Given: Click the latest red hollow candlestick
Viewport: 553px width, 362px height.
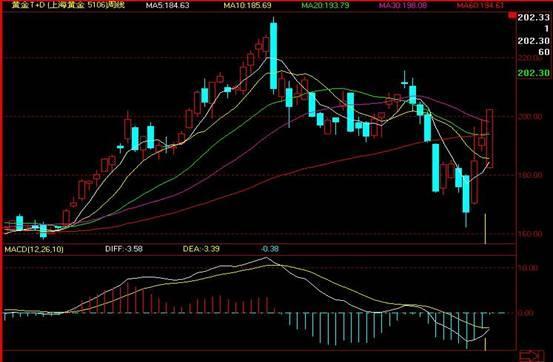Looking at the screenshot, I should tap(490, 138).
